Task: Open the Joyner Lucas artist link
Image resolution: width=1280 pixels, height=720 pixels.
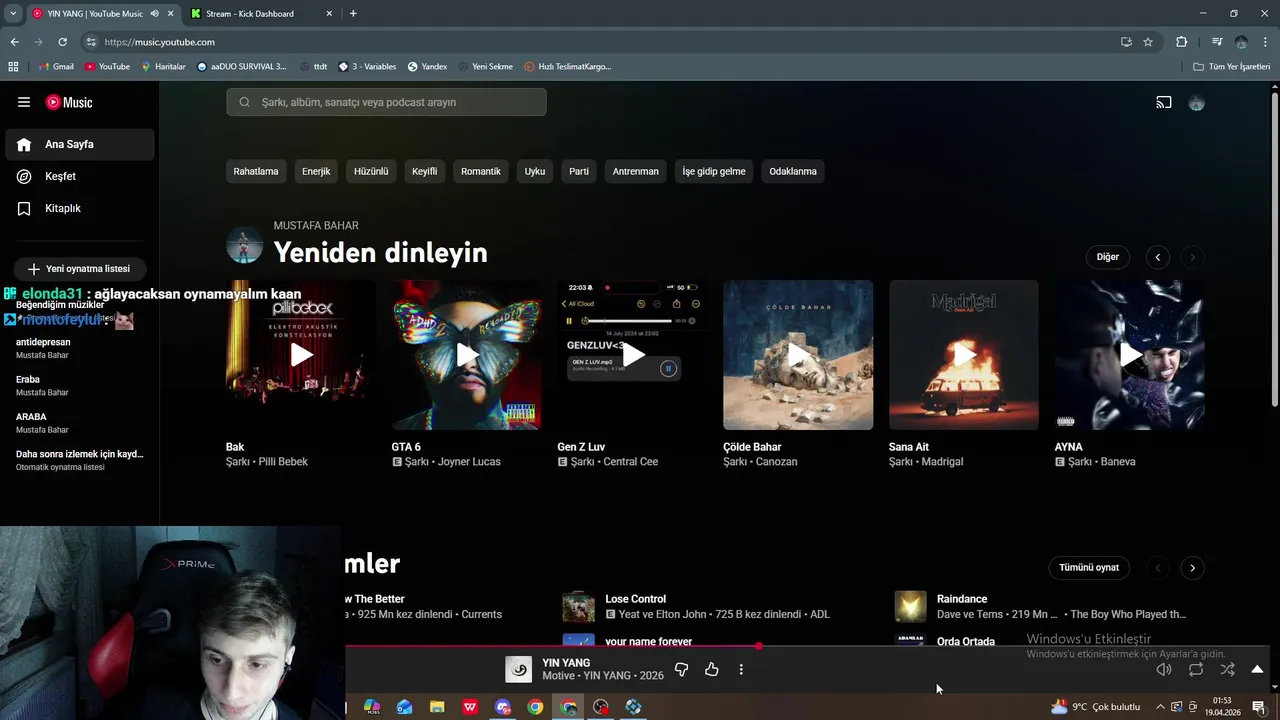Action: 467,462
